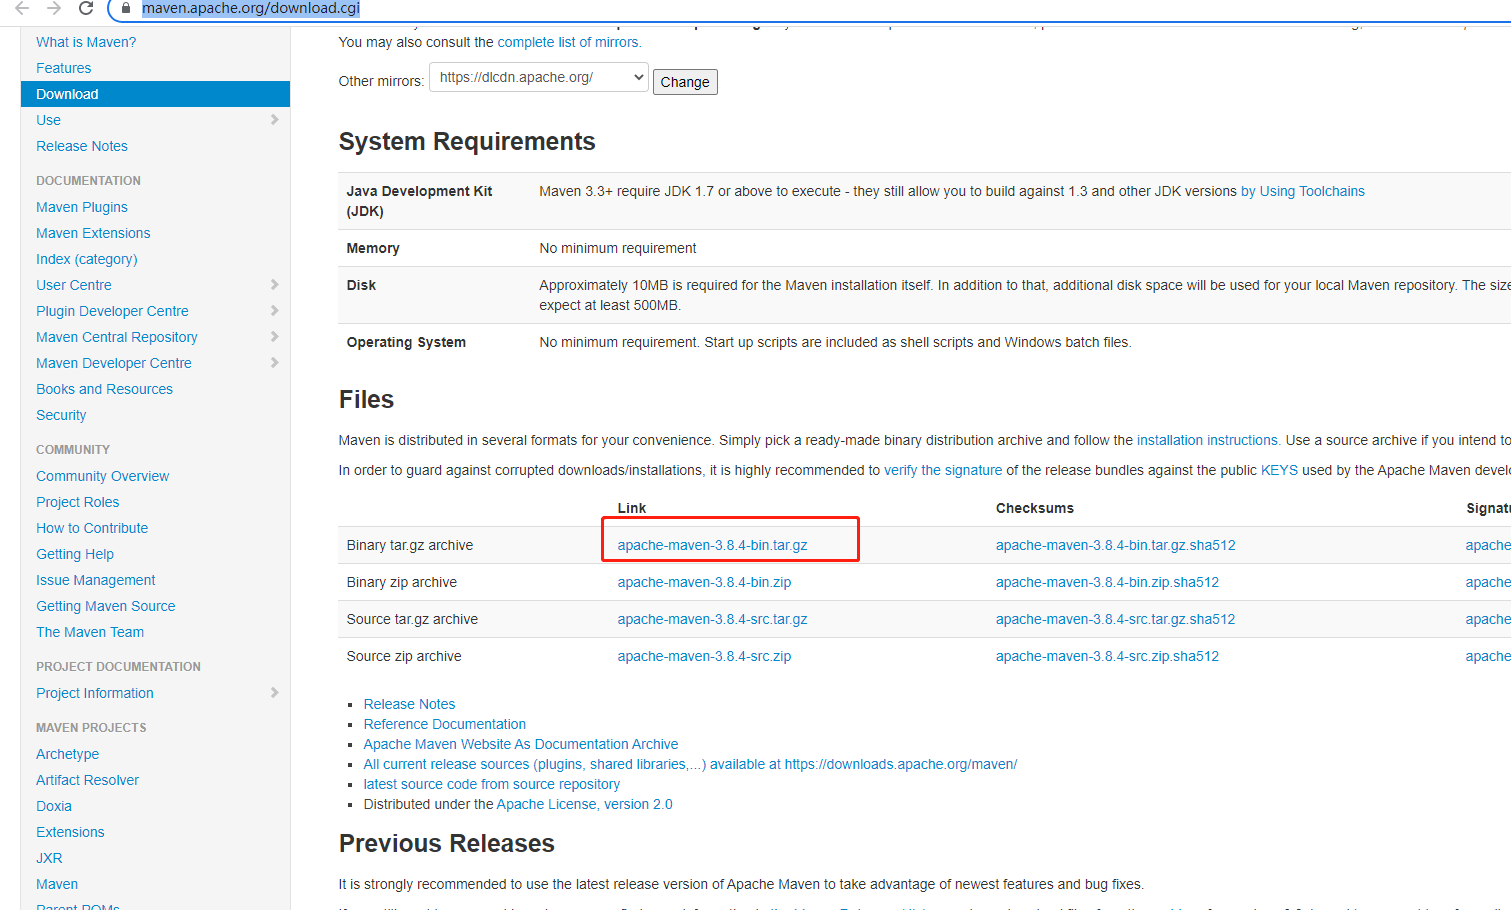Open installation instructions link
1511x910 pixels.
(x=1208, y=440)
